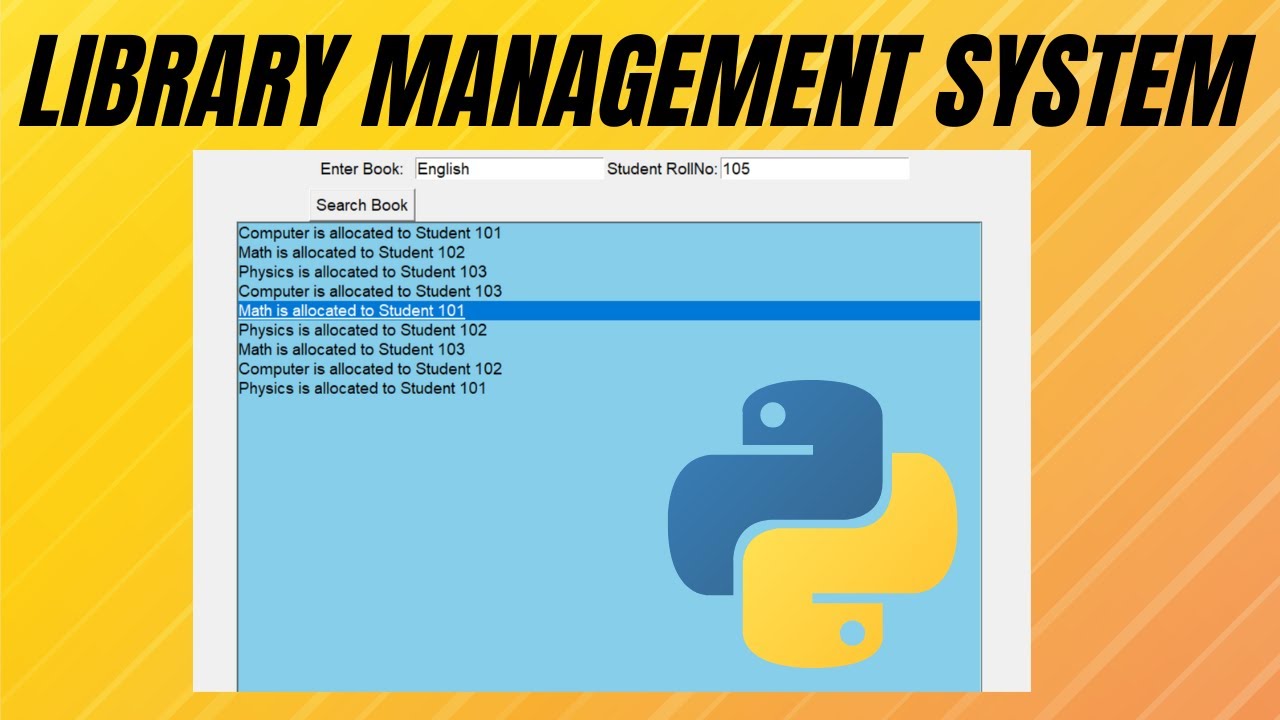Select row 'Physics is allocated to Student 103'
Image resolution: width=1280 pixels, height=720 pixels.
click(609, 272)
